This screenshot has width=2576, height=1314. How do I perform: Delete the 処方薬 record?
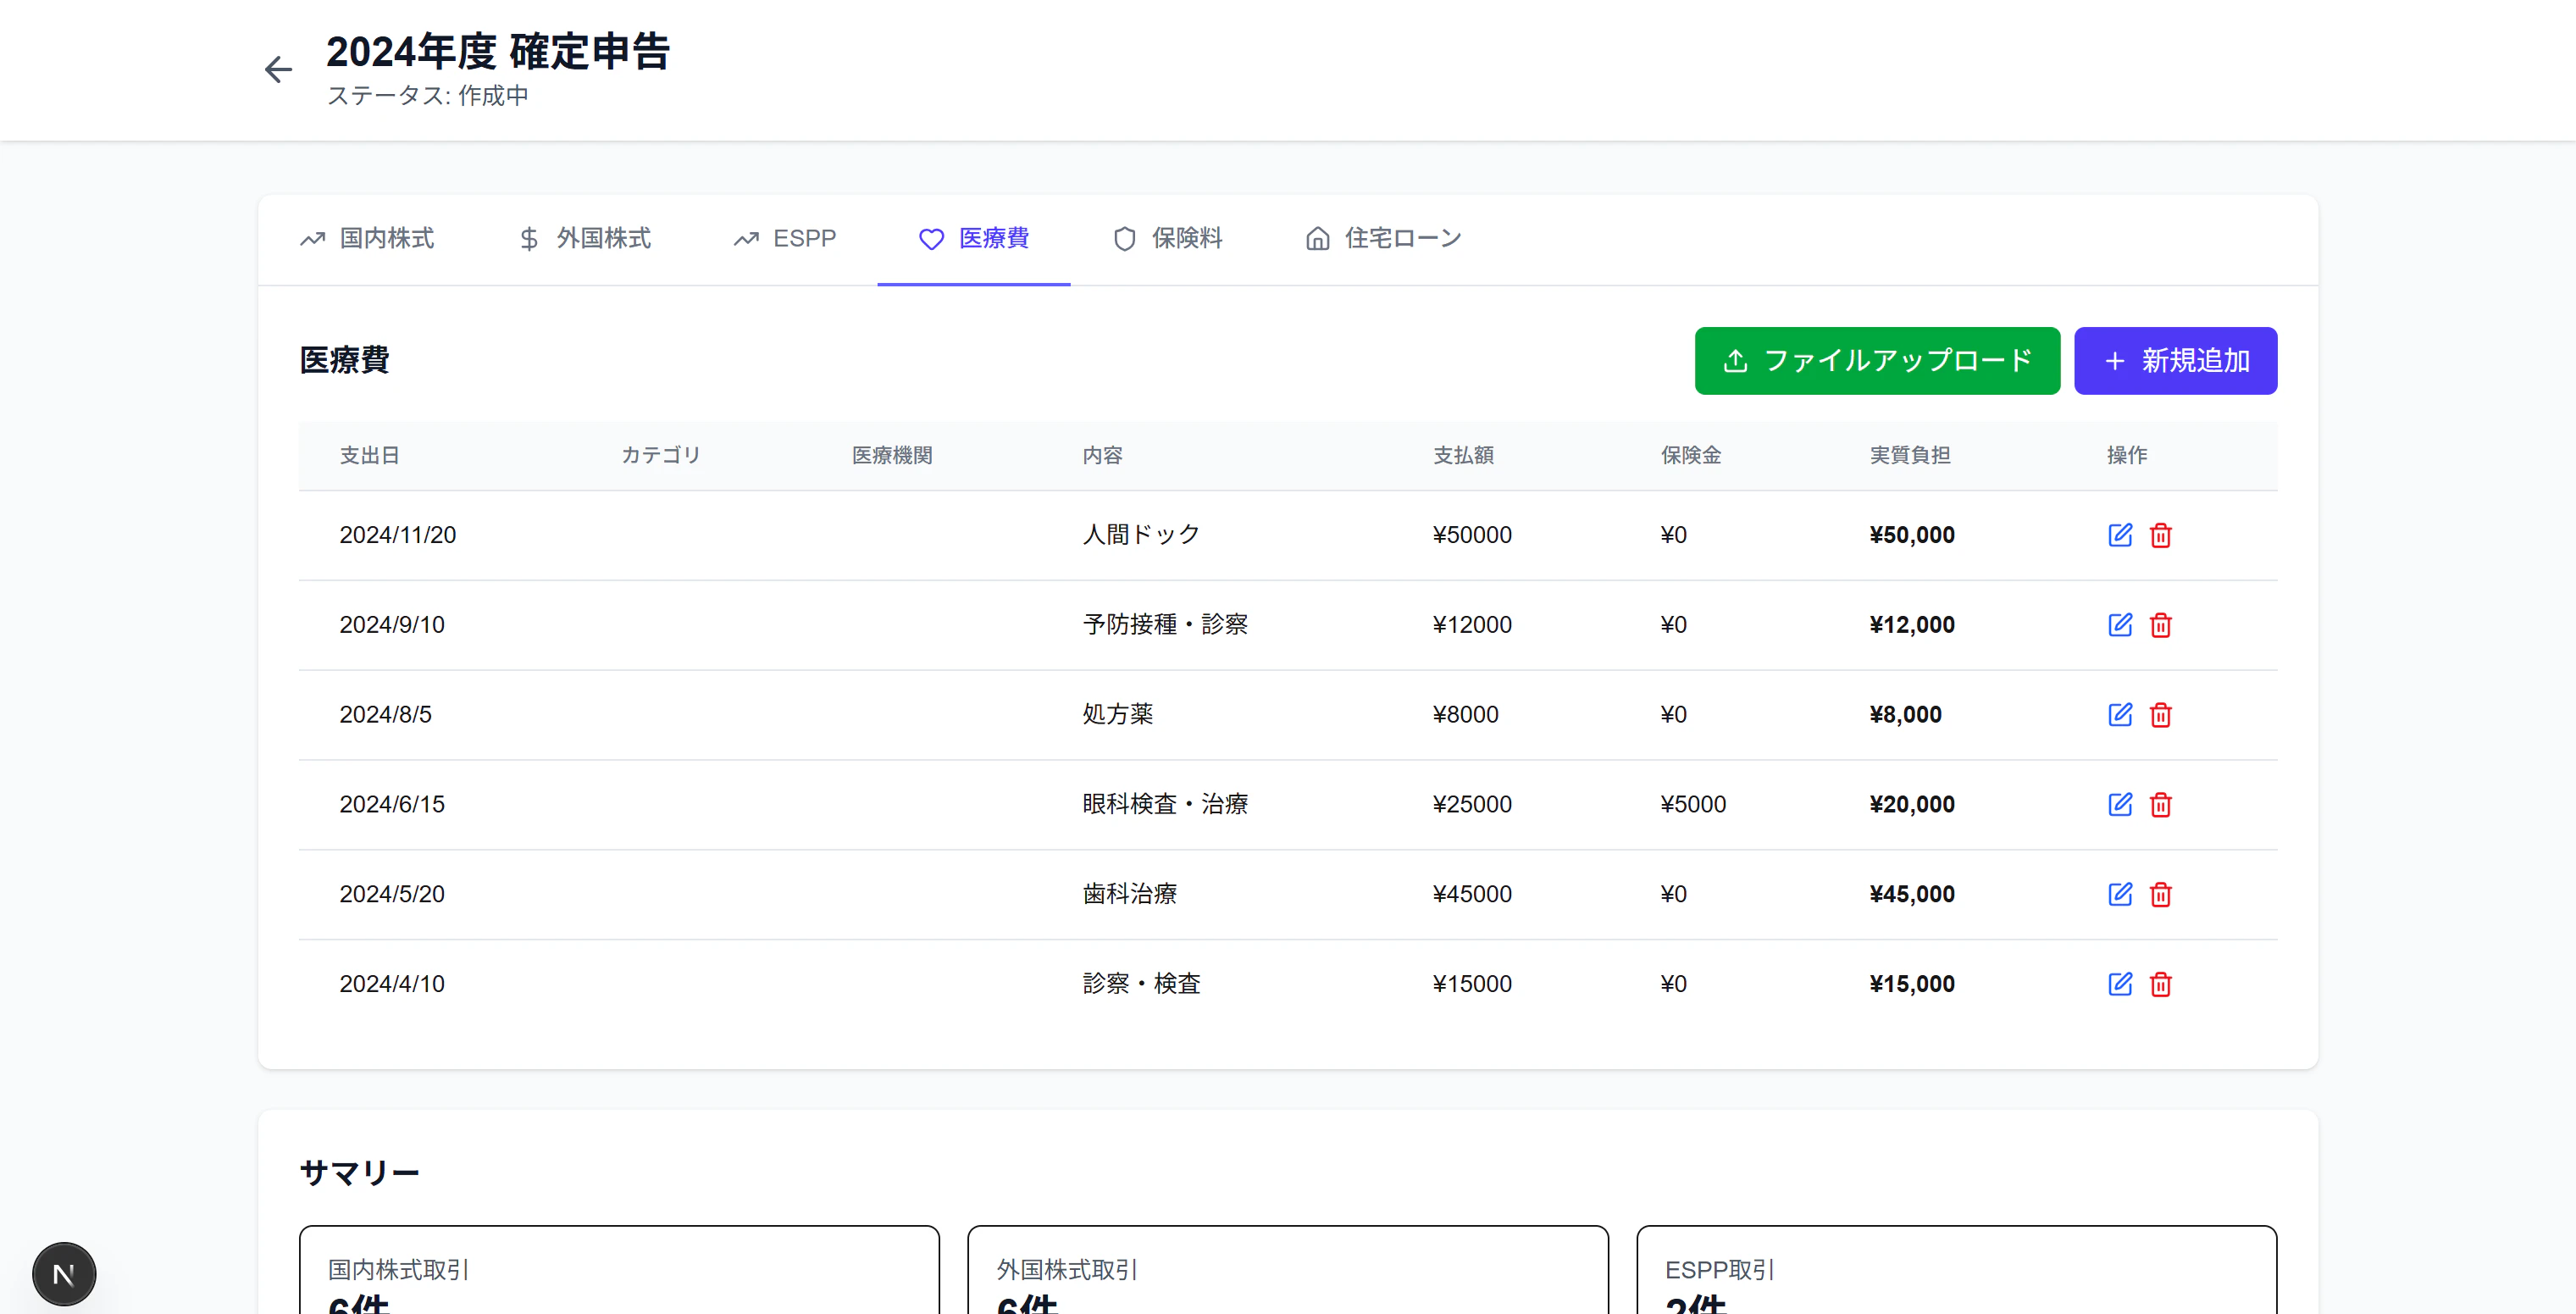2161,715
